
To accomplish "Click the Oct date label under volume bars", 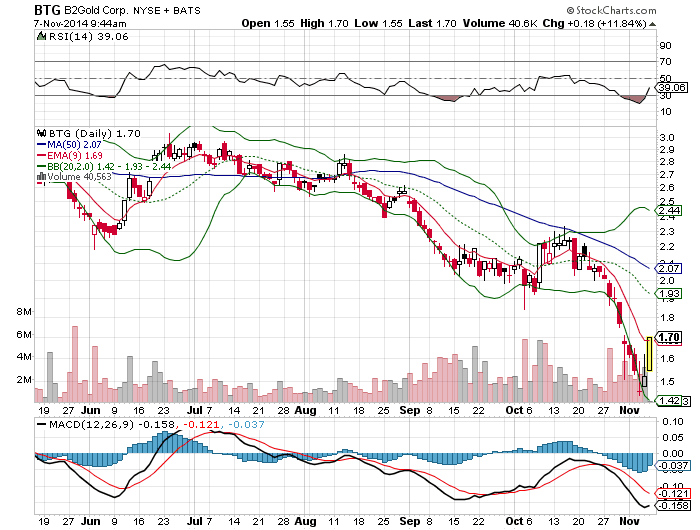I will tap(514, 410).
